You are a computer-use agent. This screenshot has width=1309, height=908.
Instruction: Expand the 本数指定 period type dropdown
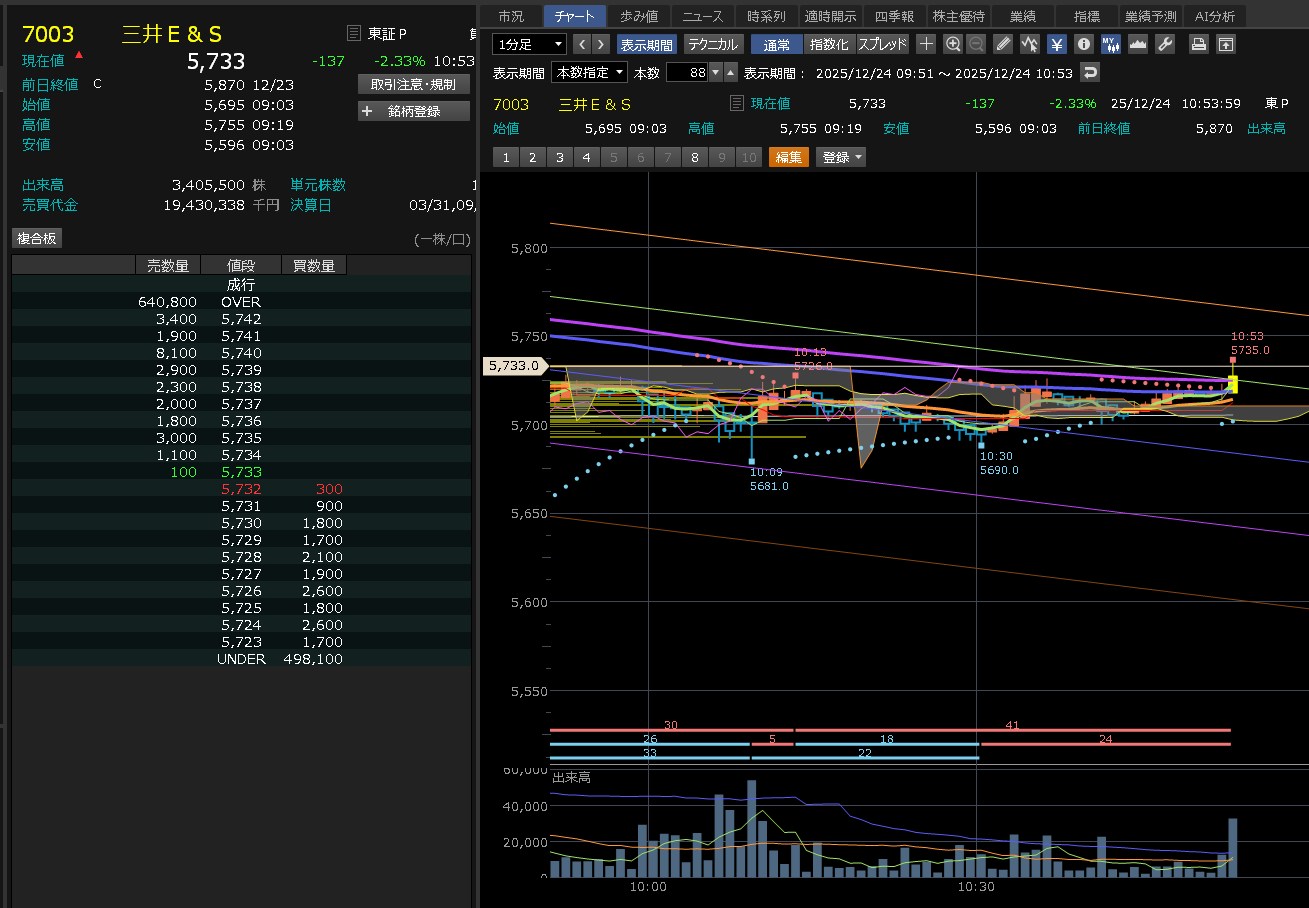pos(590,72)
